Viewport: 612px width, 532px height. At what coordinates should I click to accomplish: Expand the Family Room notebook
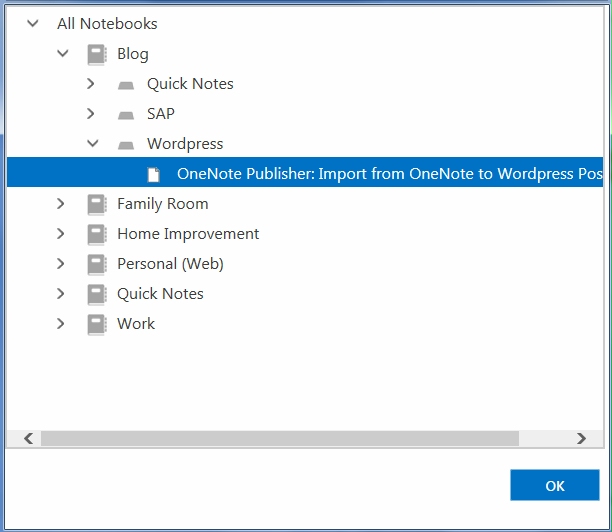tap(60, 203)
